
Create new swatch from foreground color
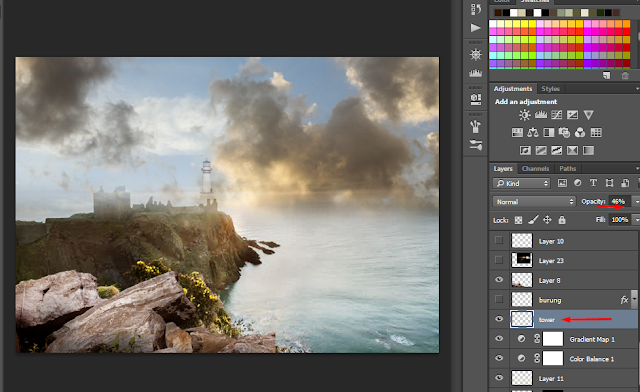(x=607, y=76)
